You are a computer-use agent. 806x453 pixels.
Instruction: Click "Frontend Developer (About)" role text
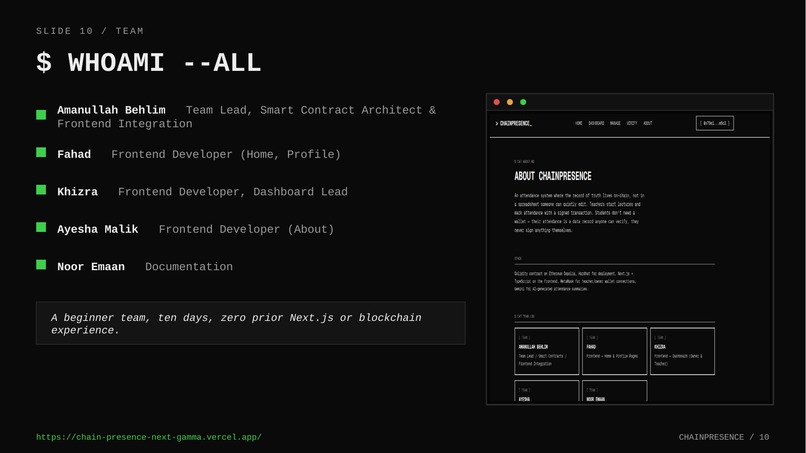click(x=246, y=229)
